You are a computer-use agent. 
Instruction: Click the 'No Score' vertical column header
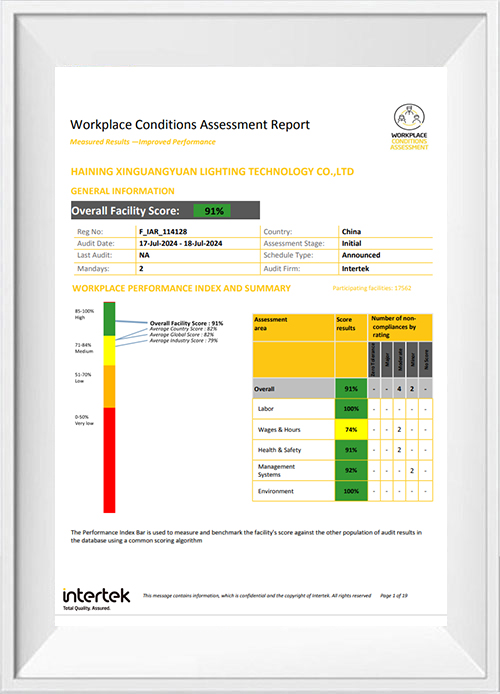pos(426,359)
